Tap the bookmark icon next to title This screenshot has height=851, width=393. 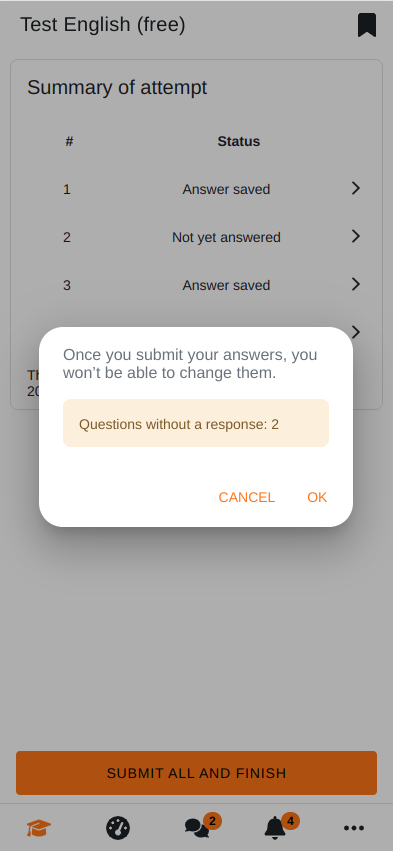366,25
